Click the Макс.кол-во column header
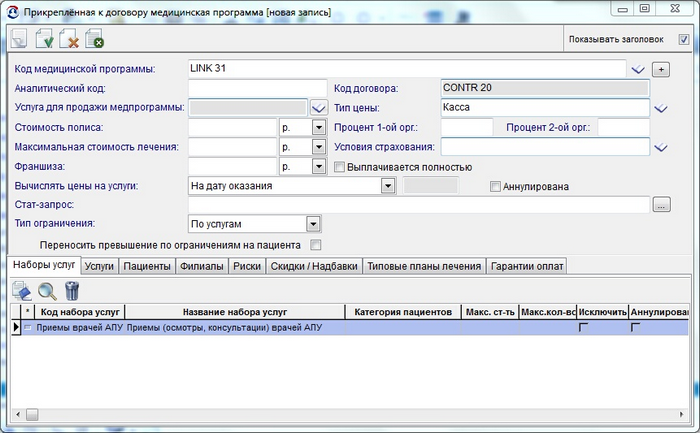 (x=548, y=312)
